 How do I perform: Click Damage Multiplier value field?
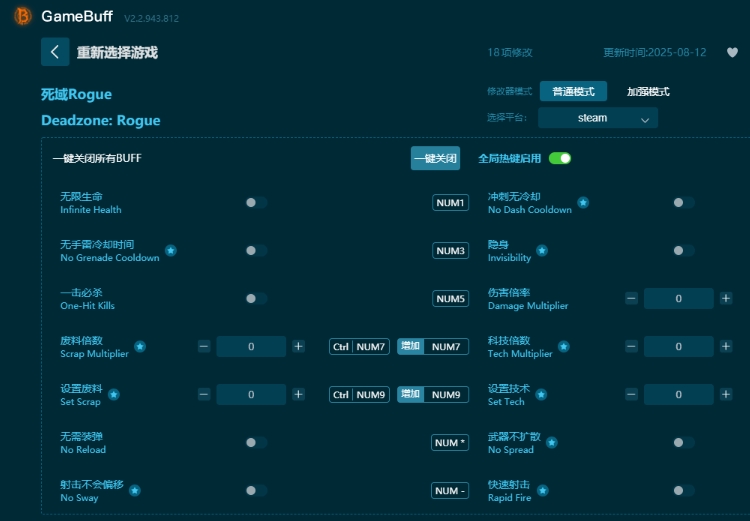coord(679,299)
